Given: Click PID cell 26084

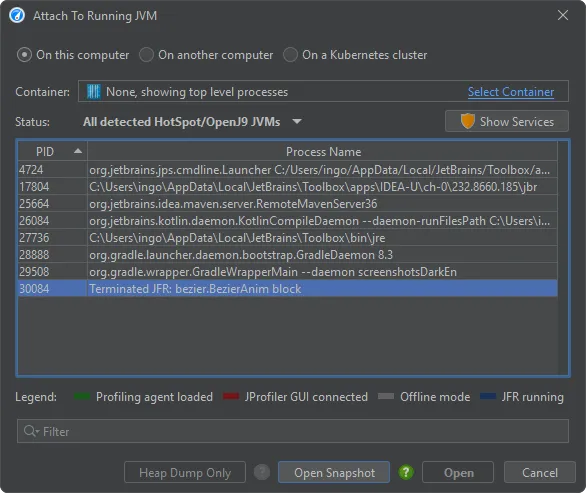Looking at the screenshot, I should (x=53, y=221).
